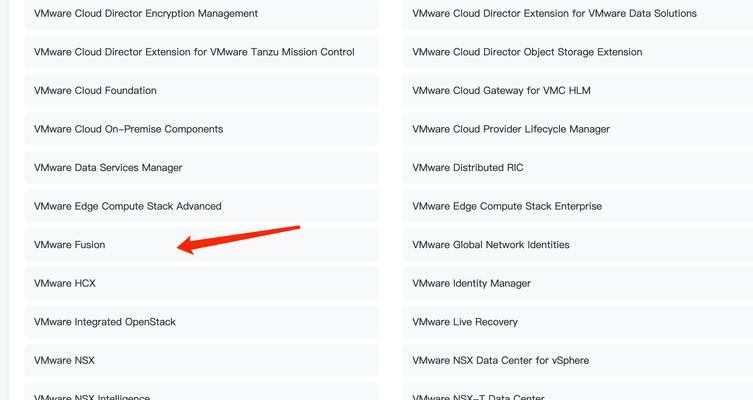753x400 pixels.
Task: Open the VMware Fusion product link
Action: pyautogui.click(x=201, y=245)
